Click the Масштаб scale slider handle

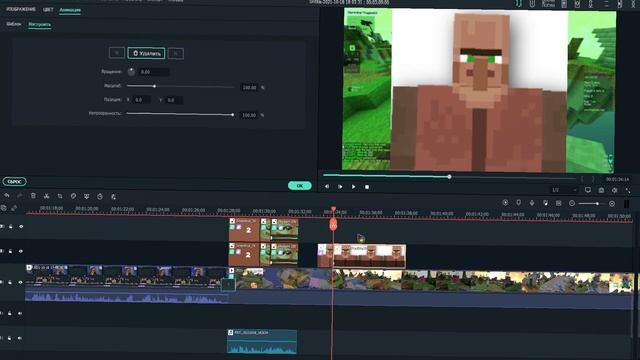coord(154,86)
